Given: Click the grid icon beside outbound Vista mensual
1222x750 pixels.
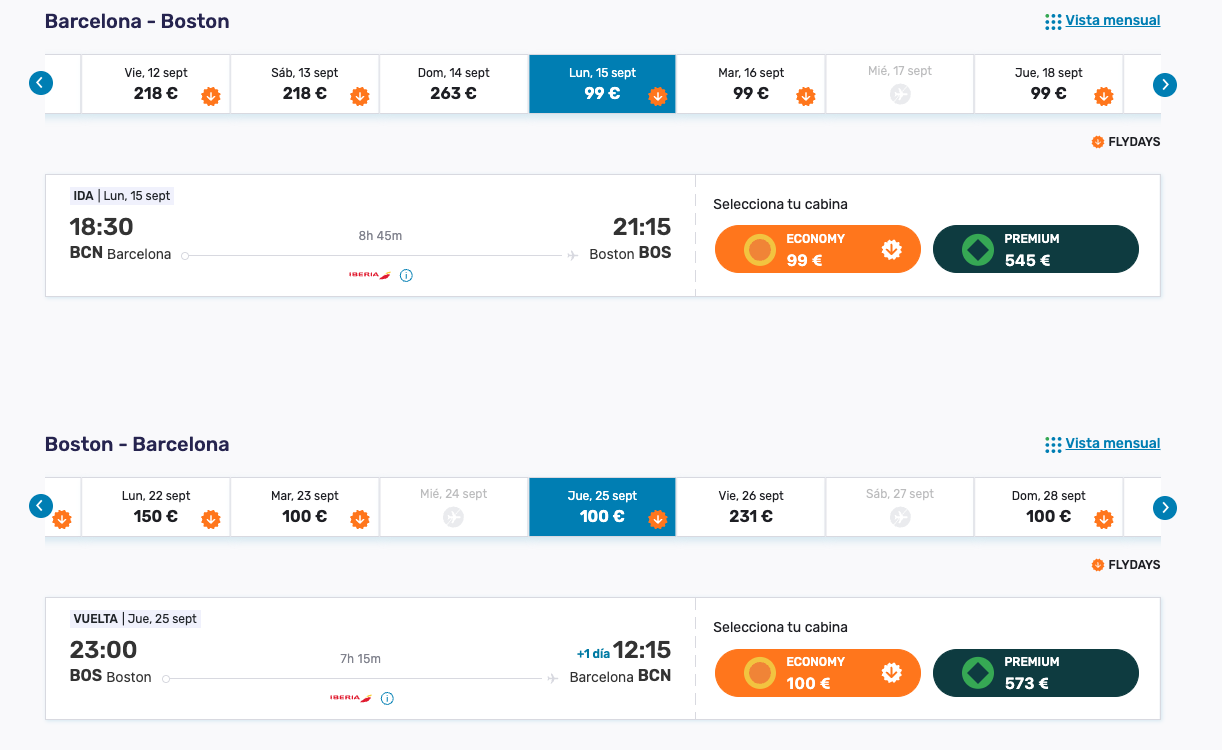Looking at the screenshot, I should 1053,22.
